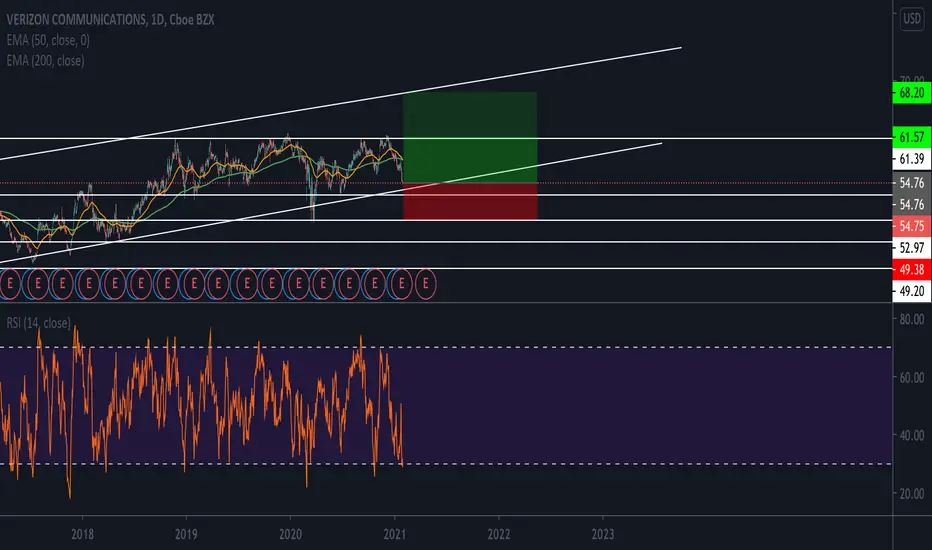Click the white 61.39 price label
Image resolution: width=932 pixels, height=550 pixels.
[912, 159]
